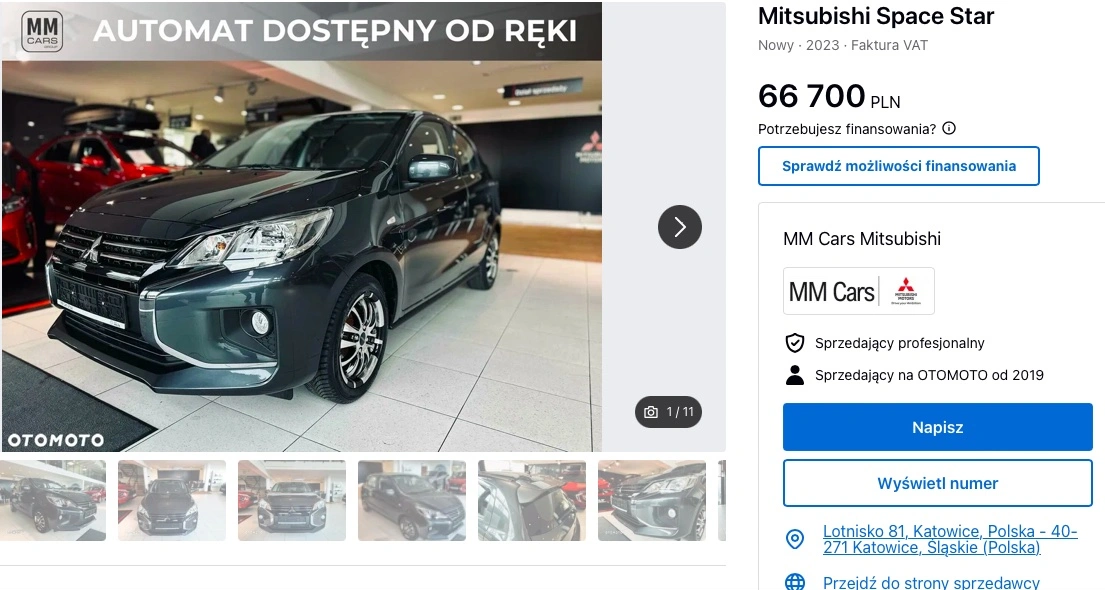Image resolution: width=1105 pixels, height=590 pixels.
Task: Select the fifth thumbnail showing rear spoiler
Action: coord(531,500)
